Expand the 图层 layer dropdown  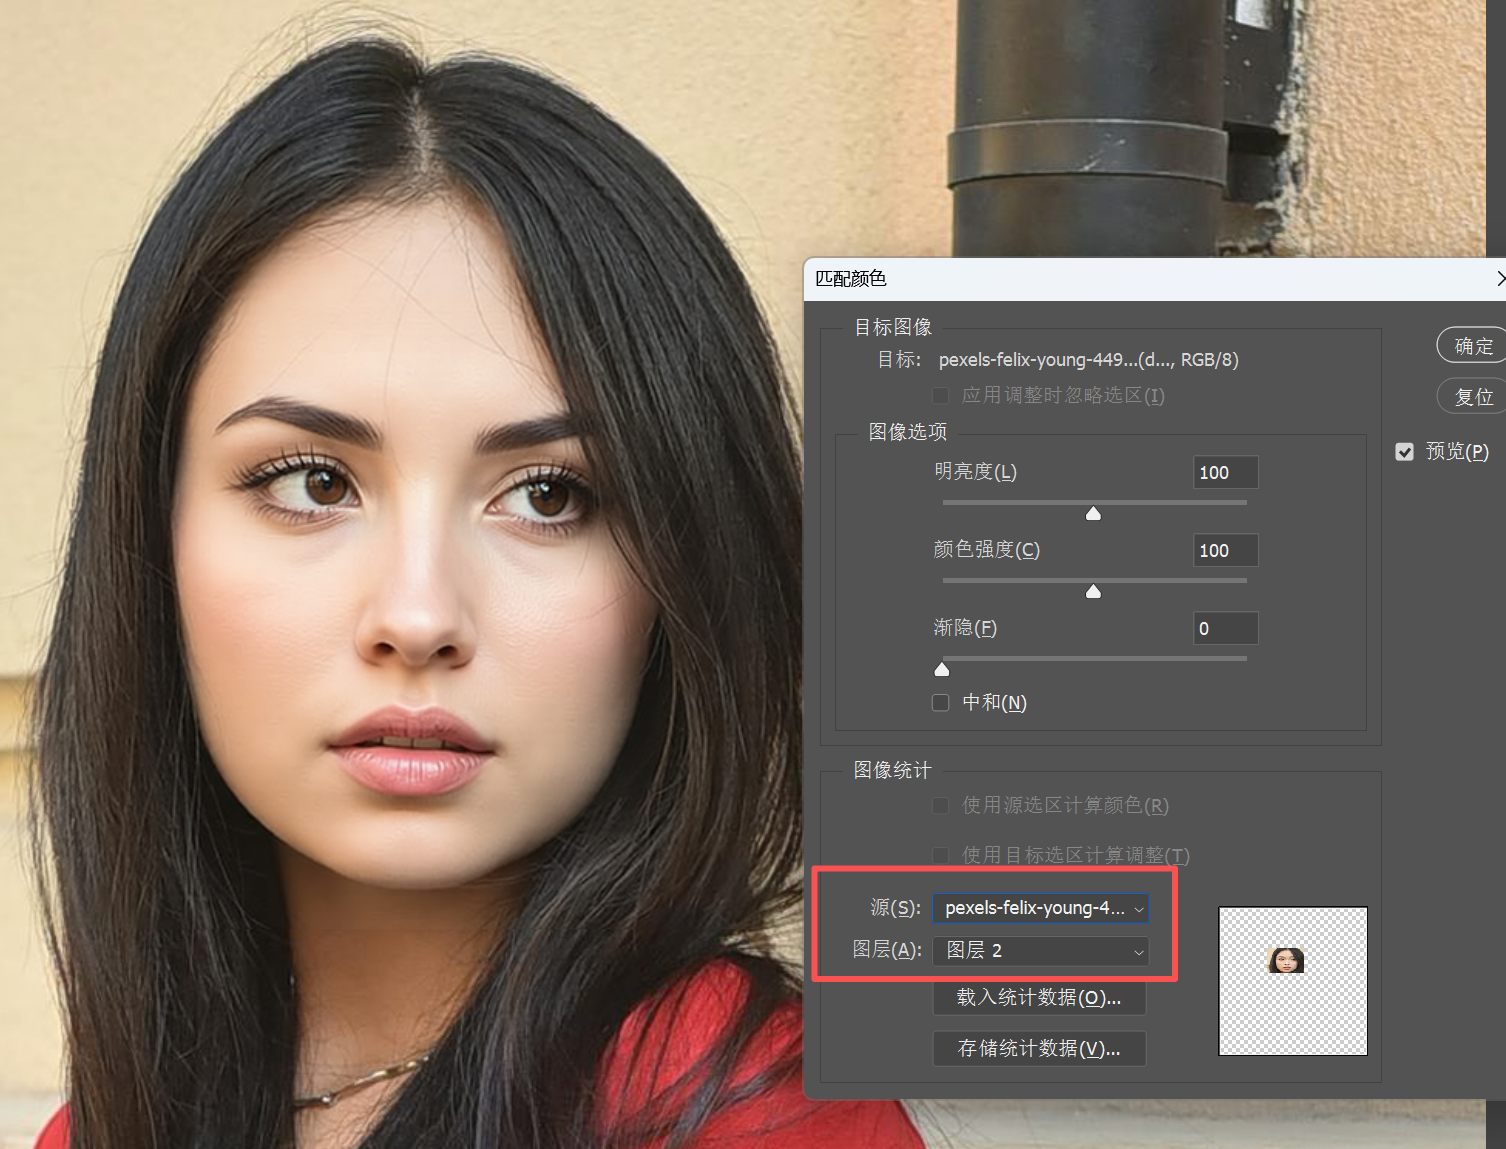[1040, 951]
